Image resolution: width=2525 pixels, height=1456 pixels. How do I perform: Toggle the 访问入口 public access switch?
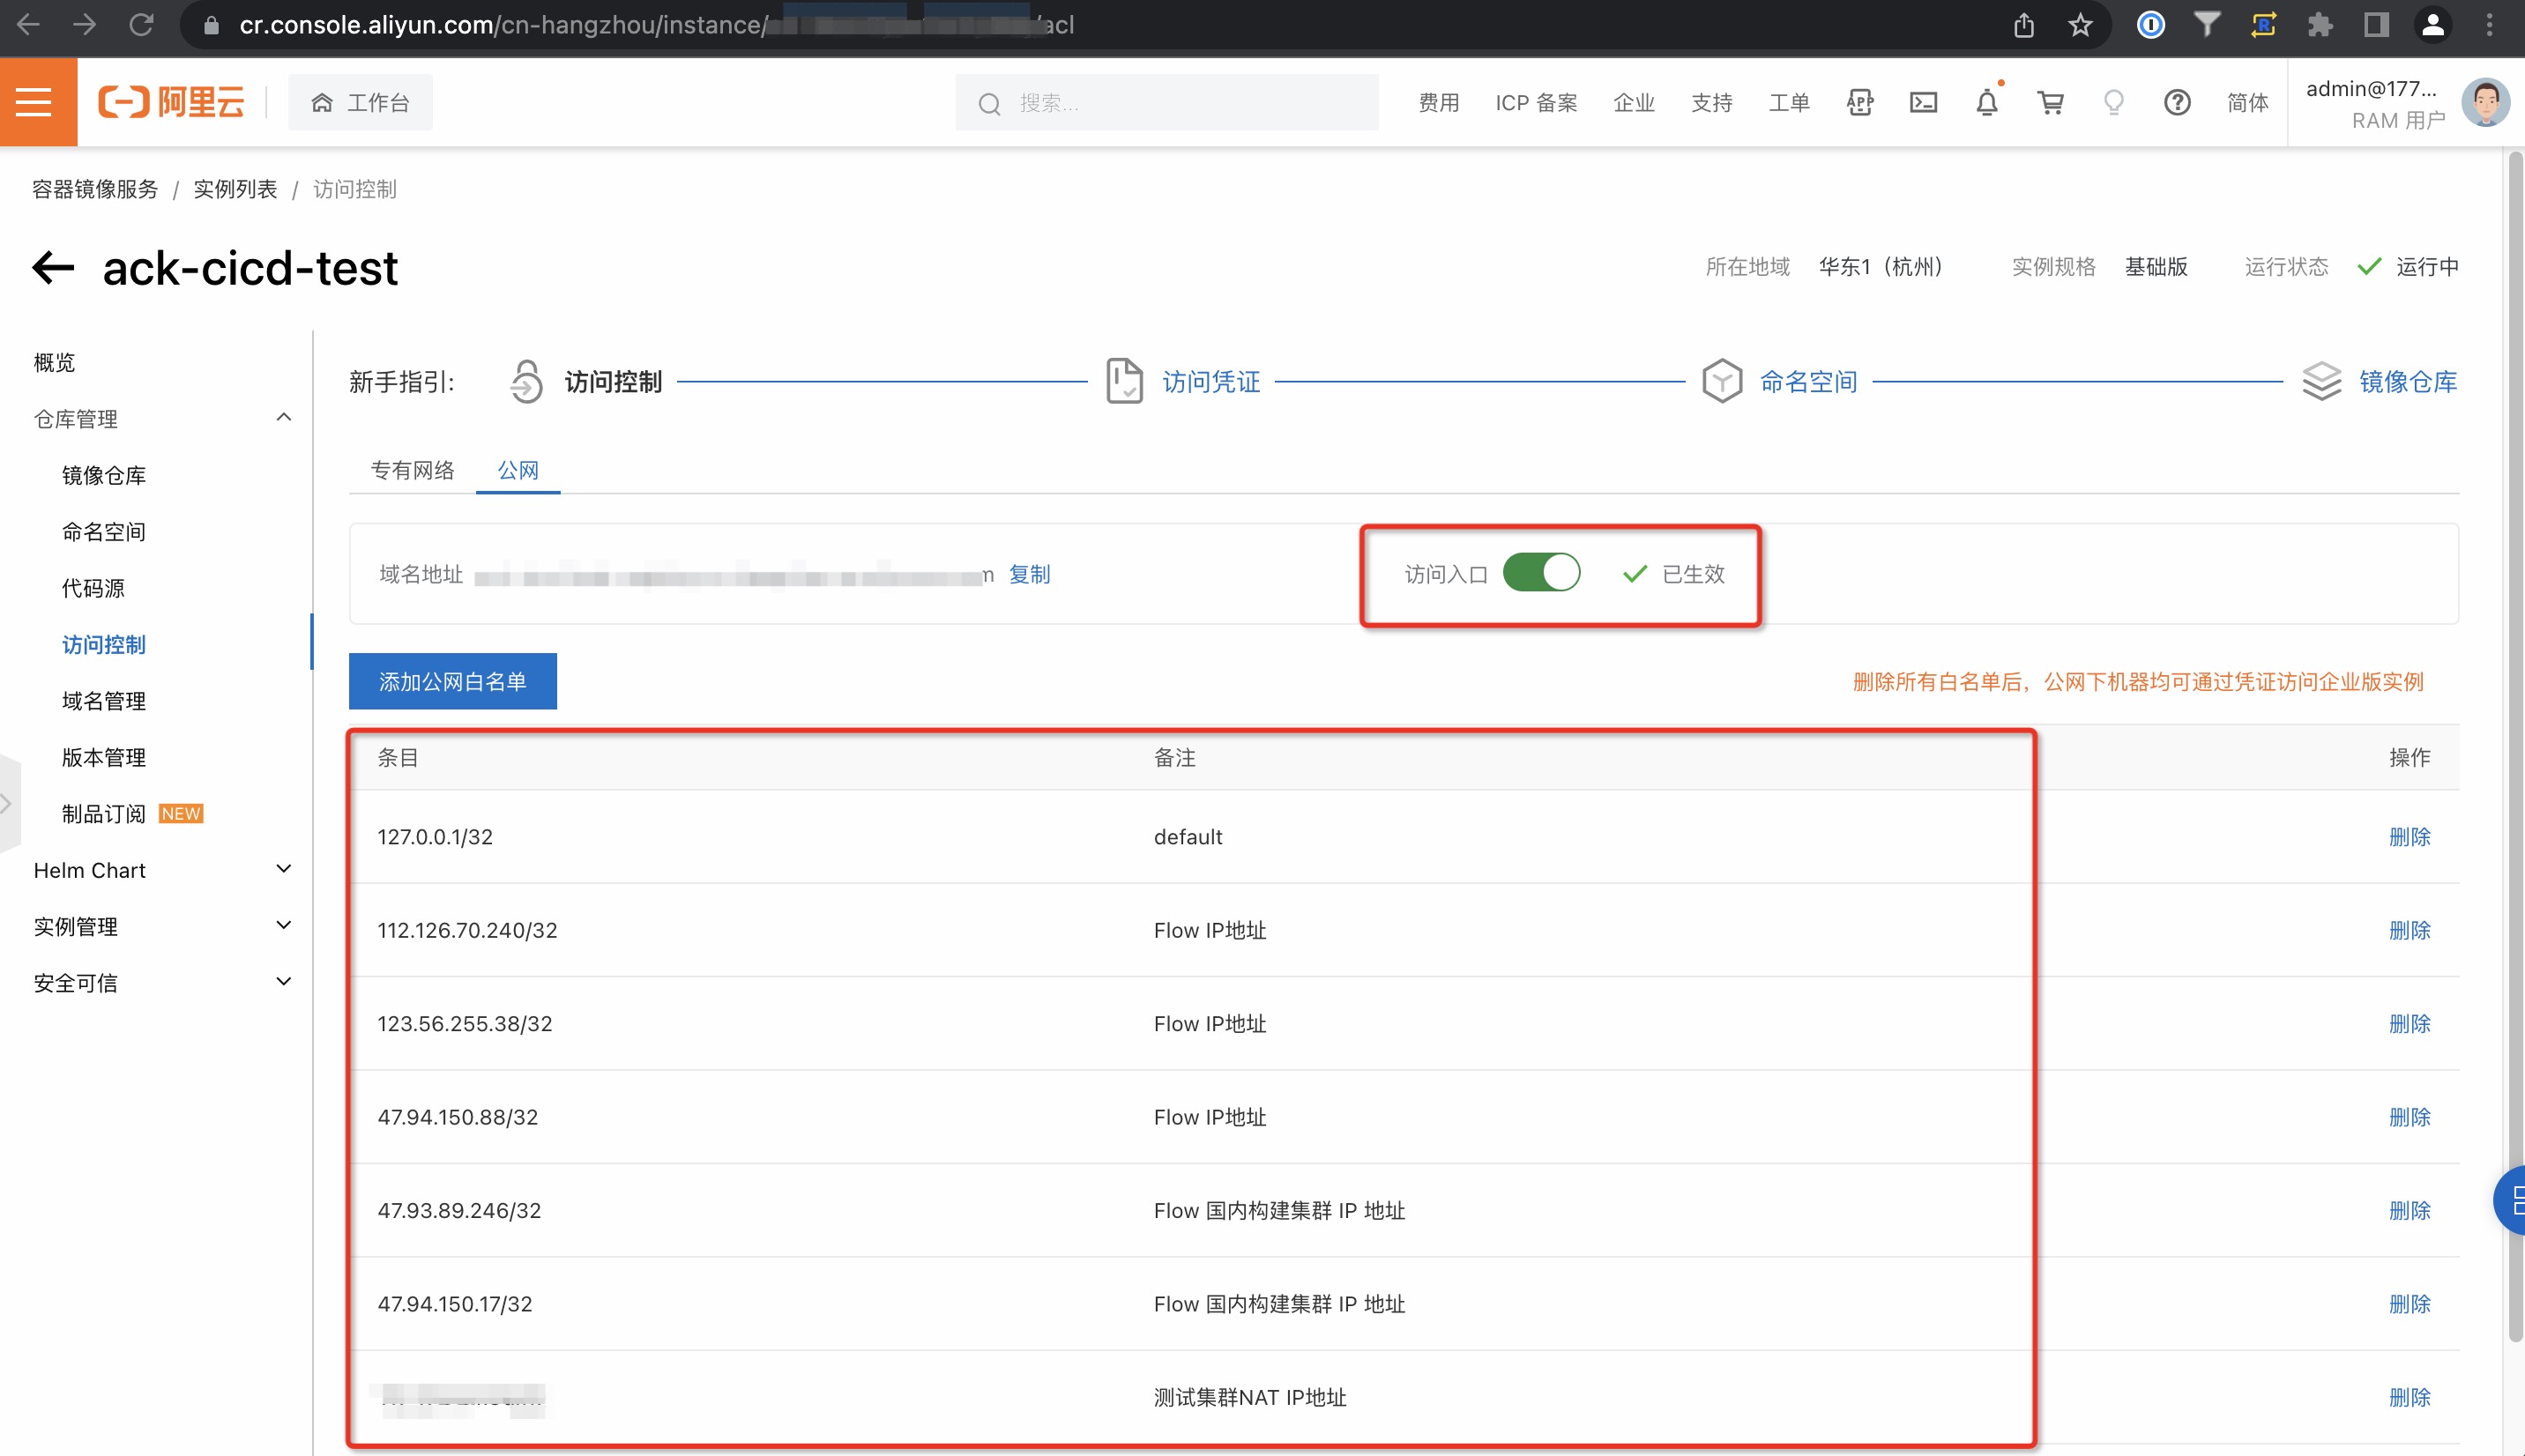pos(1540,573)
